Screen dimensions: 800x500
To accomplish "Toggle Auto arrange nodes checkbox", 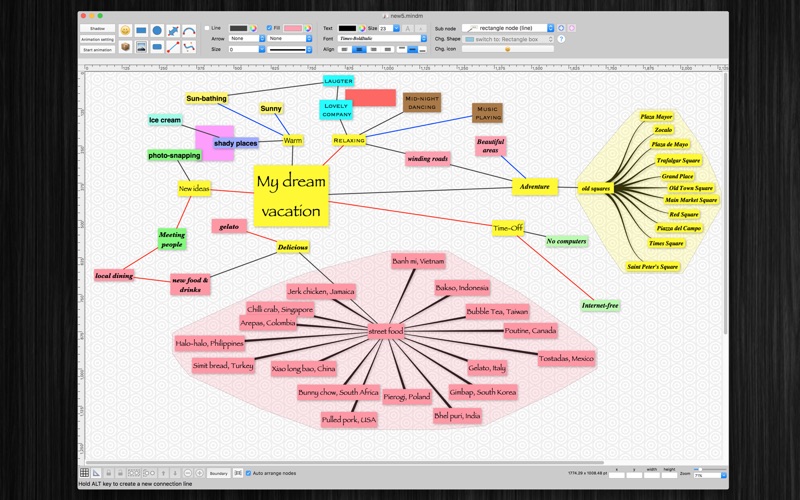I will click(x=248, y=473).
